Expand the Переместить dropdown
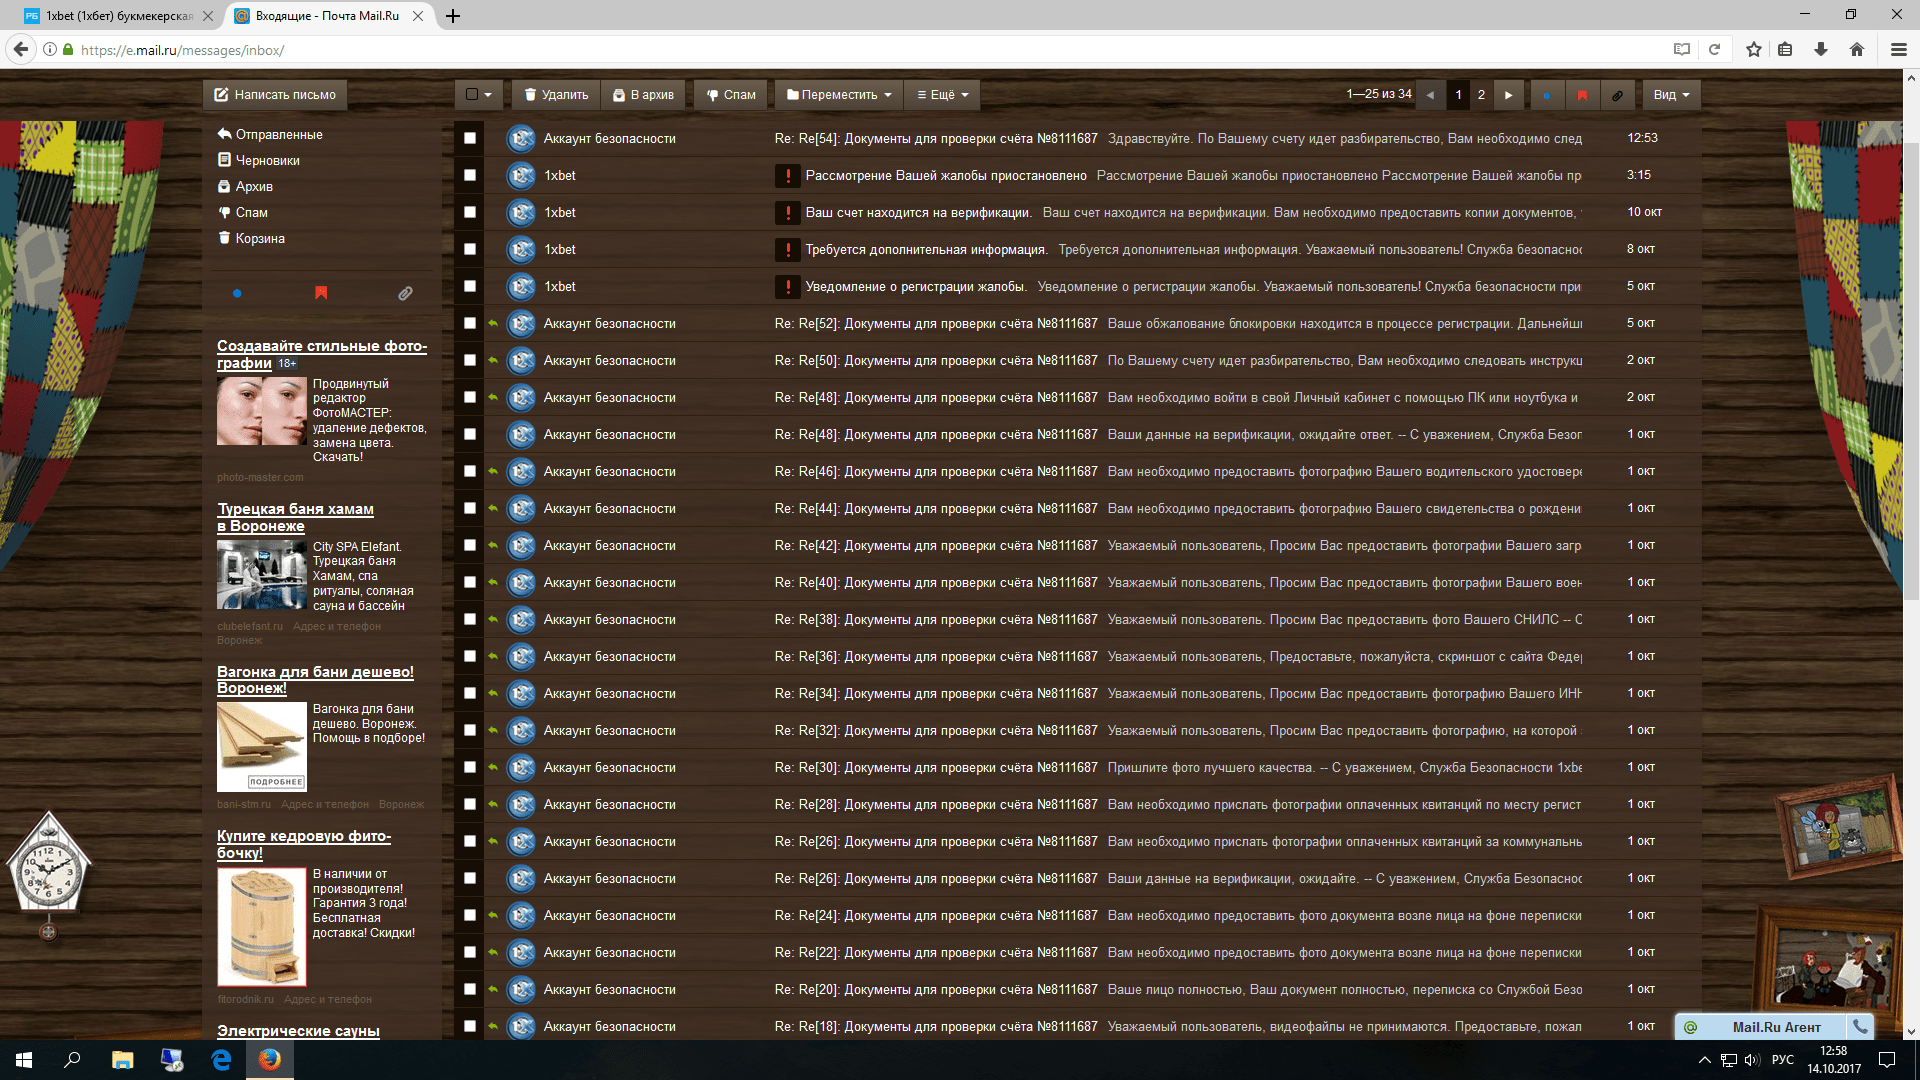Viewport: 1920px width, 1080px height. point(838,95)
